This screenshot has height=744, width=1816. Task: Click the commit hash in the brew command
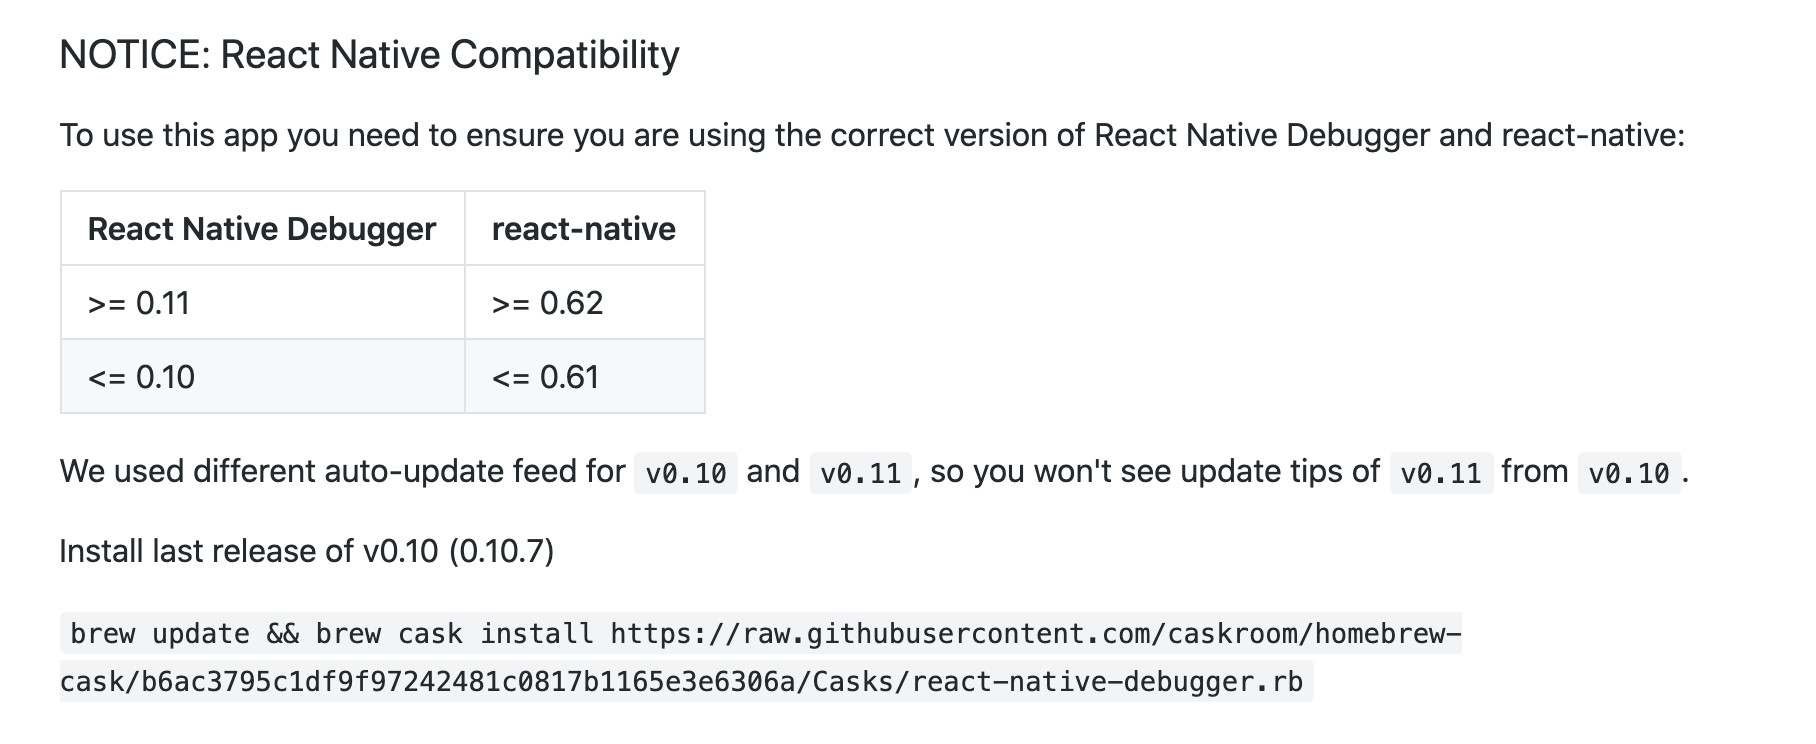pyautogui.click(x=470, y=682)
